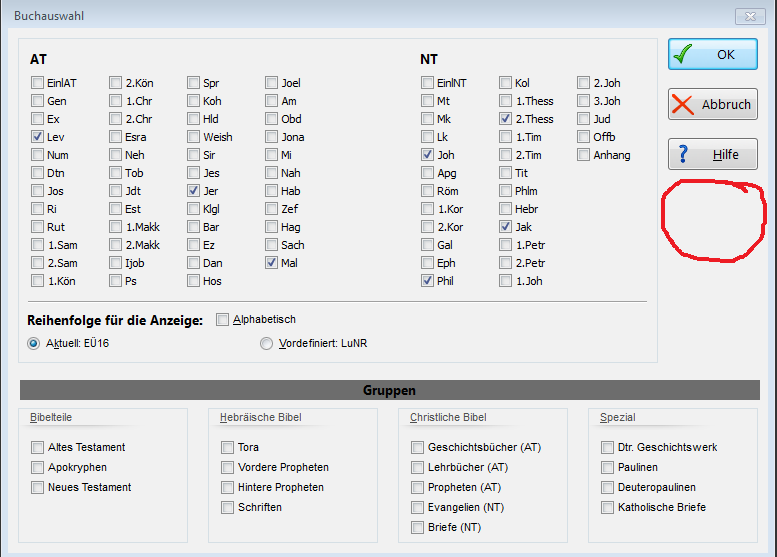Screen dimensions: 777x557
Task: Check the Offb checkbox
Action: pyautogui.click(x=583, y=137)
